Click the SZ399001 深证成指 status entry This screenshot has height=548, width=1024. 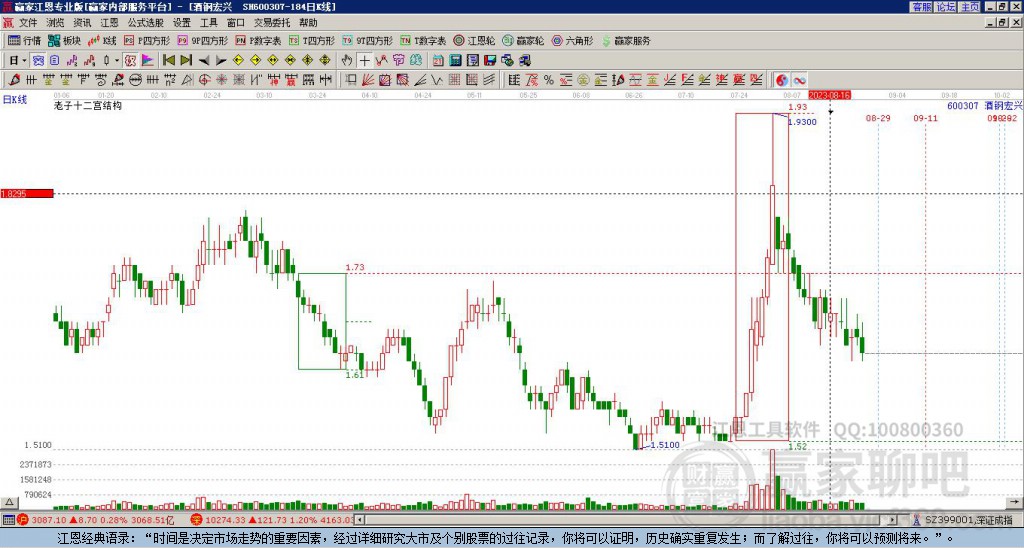[968, 520]
